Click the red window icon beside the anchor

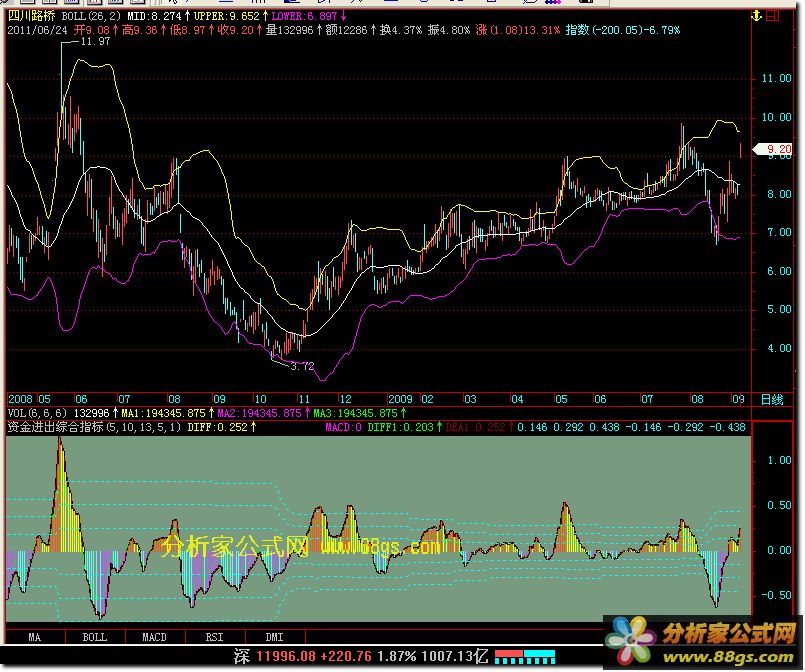coord(772,16)
